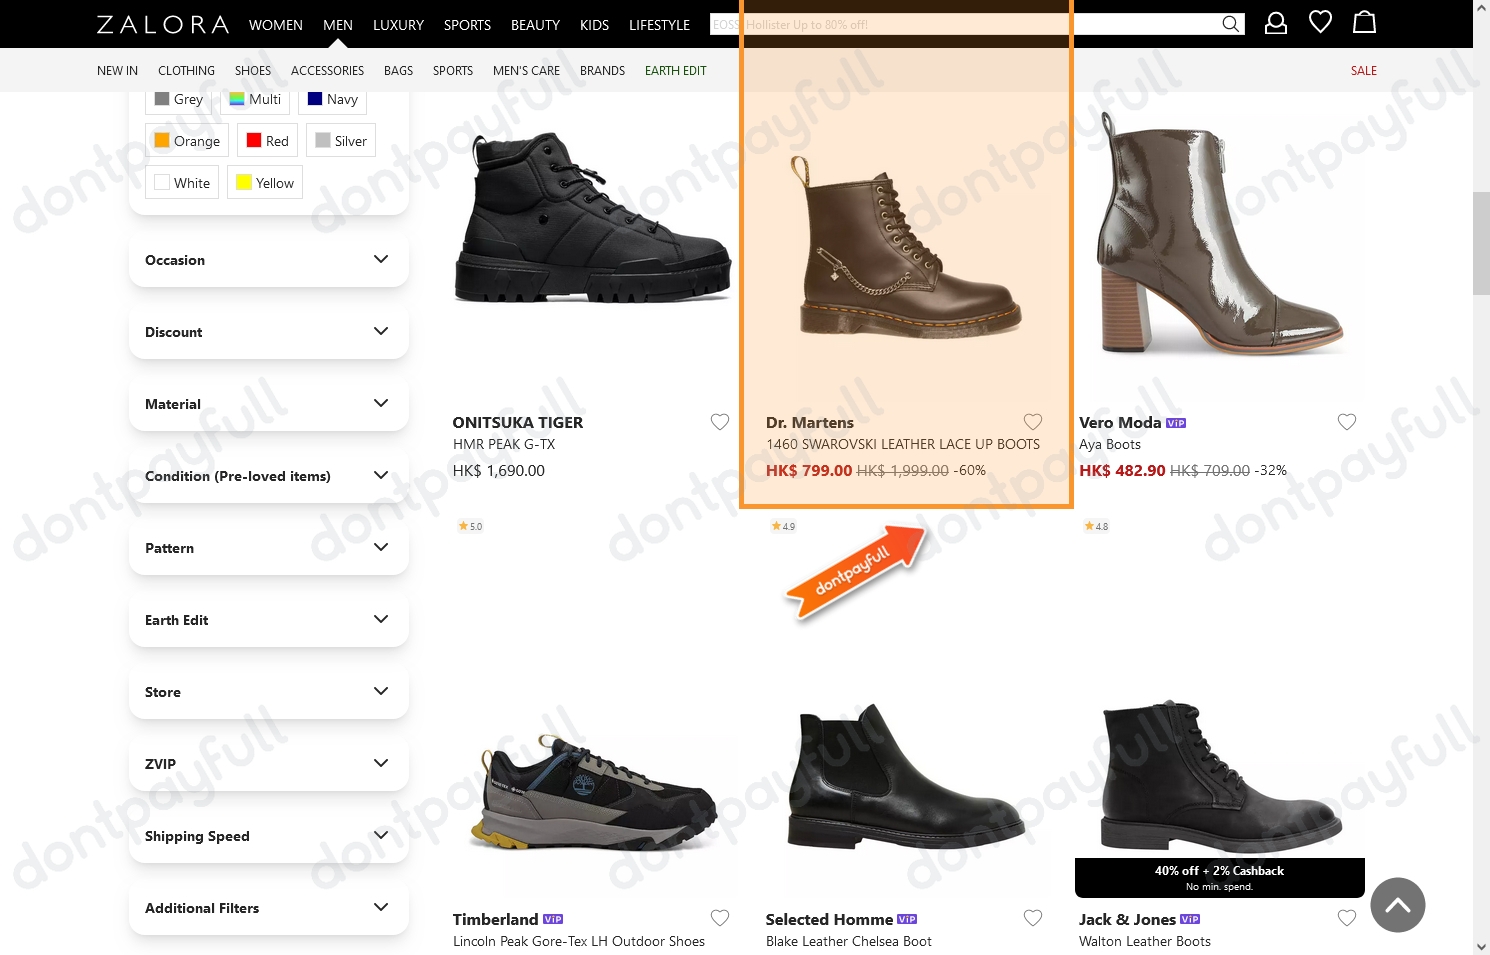The height and width of the screenshot is (955, 1490).
Task: Open the LIFESTYLE section
Action: coord(659,25)
